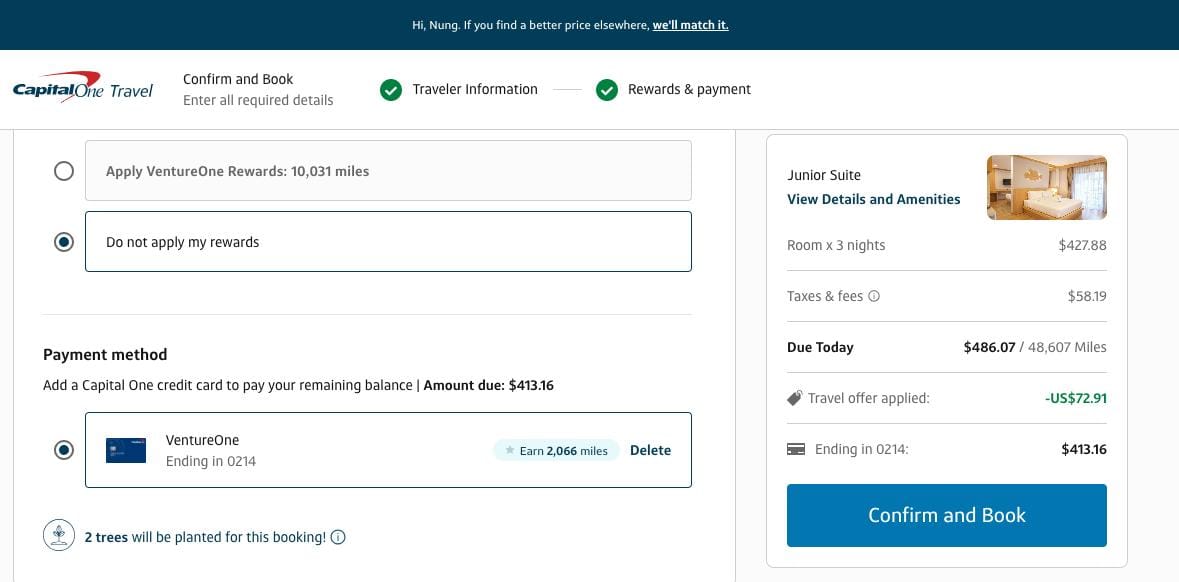Image resolution: width=1179 pixels, height=582 pixels.
Task: Click the VentureOne credit card icon
Action: pos(126,450)
